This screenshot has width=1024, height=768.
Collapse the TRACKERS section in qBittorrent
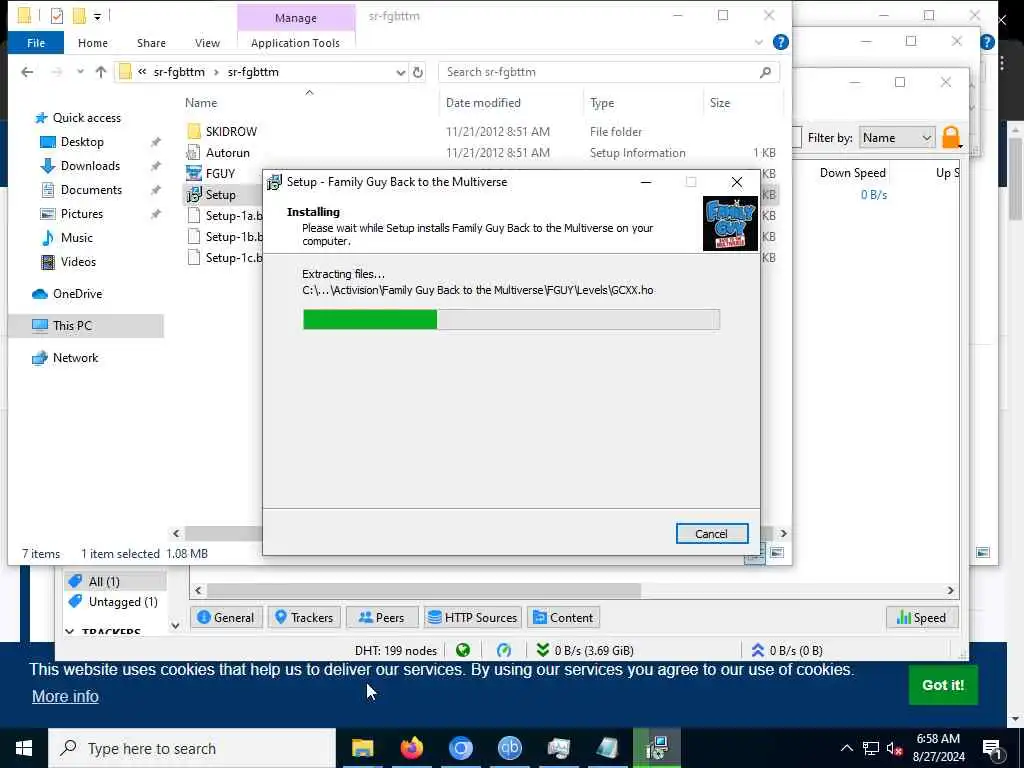click(x=70, y=632)
